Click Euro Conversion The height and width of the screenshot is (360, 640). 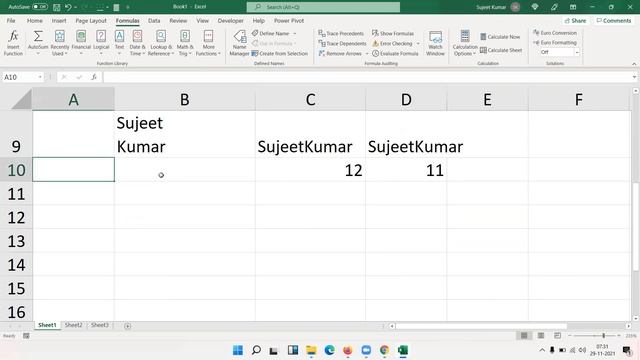555,33
